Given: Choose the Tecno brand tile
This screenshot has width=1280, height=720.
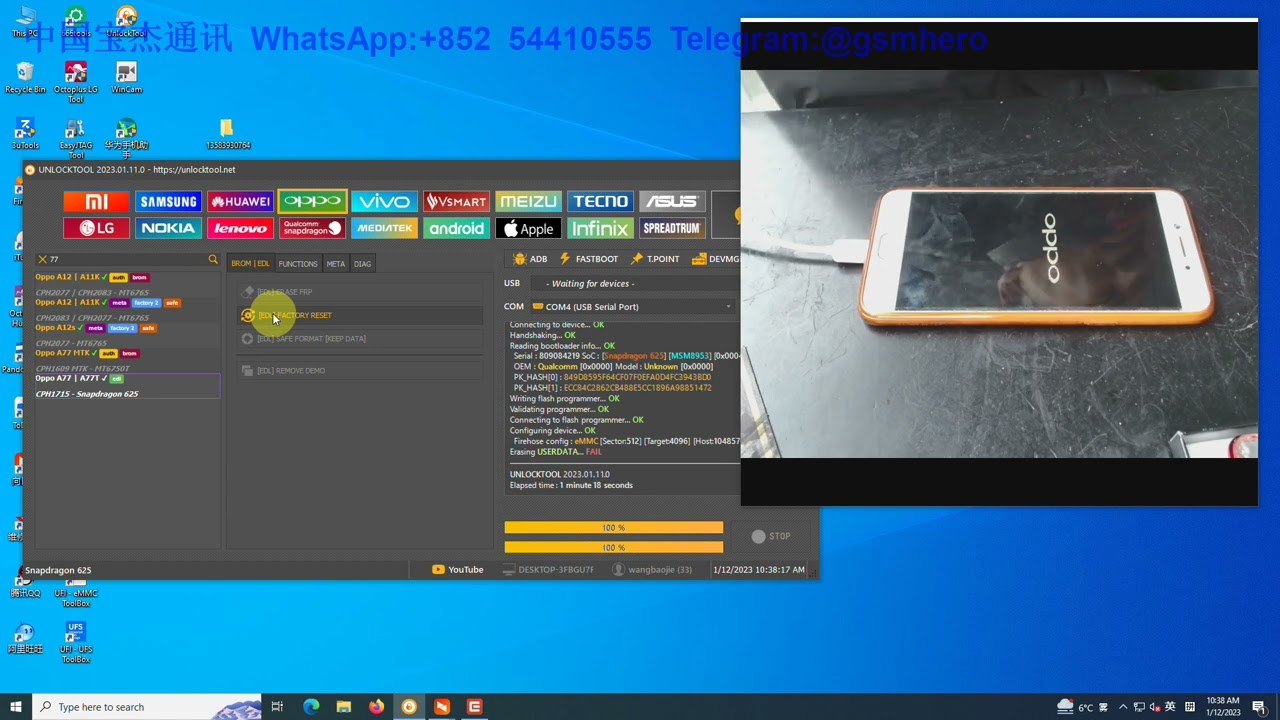Looking at the screenshot, I should [x=600, y=202].
